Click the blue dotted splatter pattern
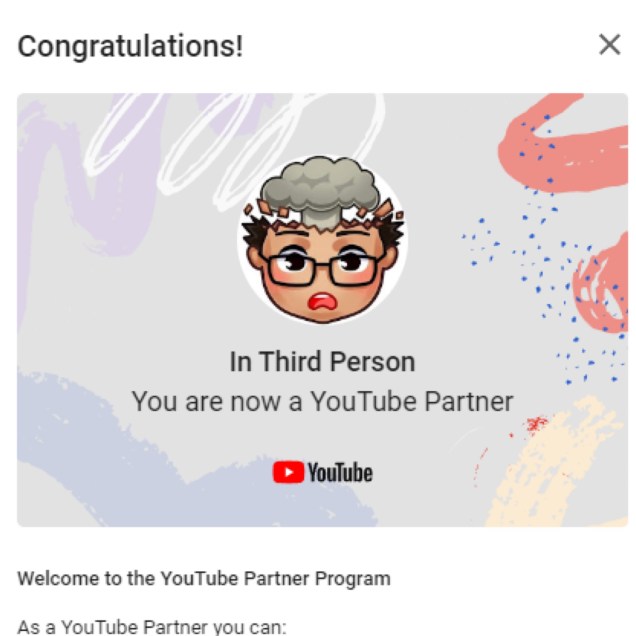This screenshot has height=636, width=636. coord(544,260)
